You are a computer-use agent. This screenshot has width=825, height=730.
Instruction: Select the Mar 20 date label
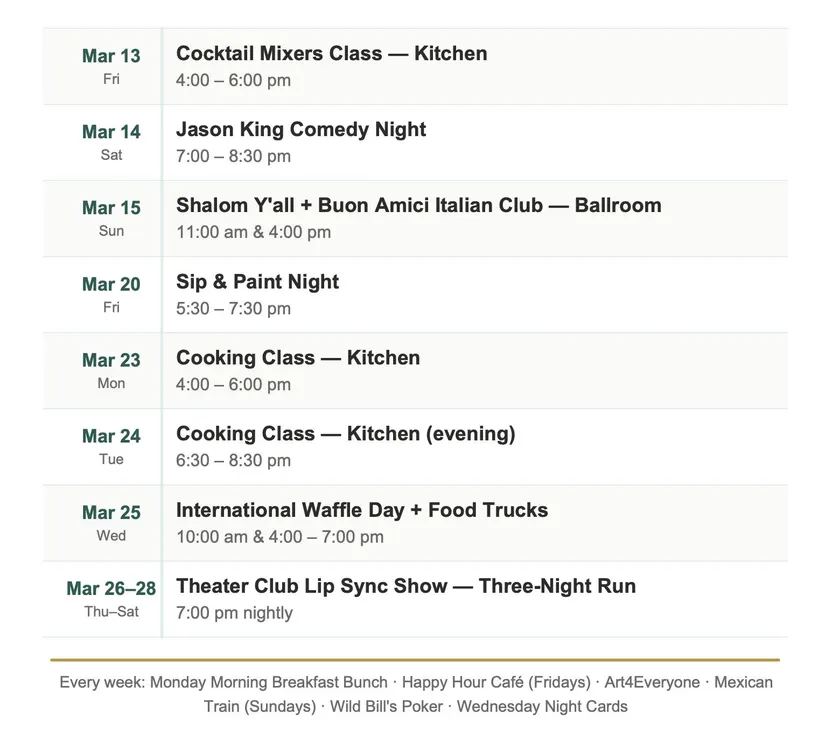click(x=111, y=284)
